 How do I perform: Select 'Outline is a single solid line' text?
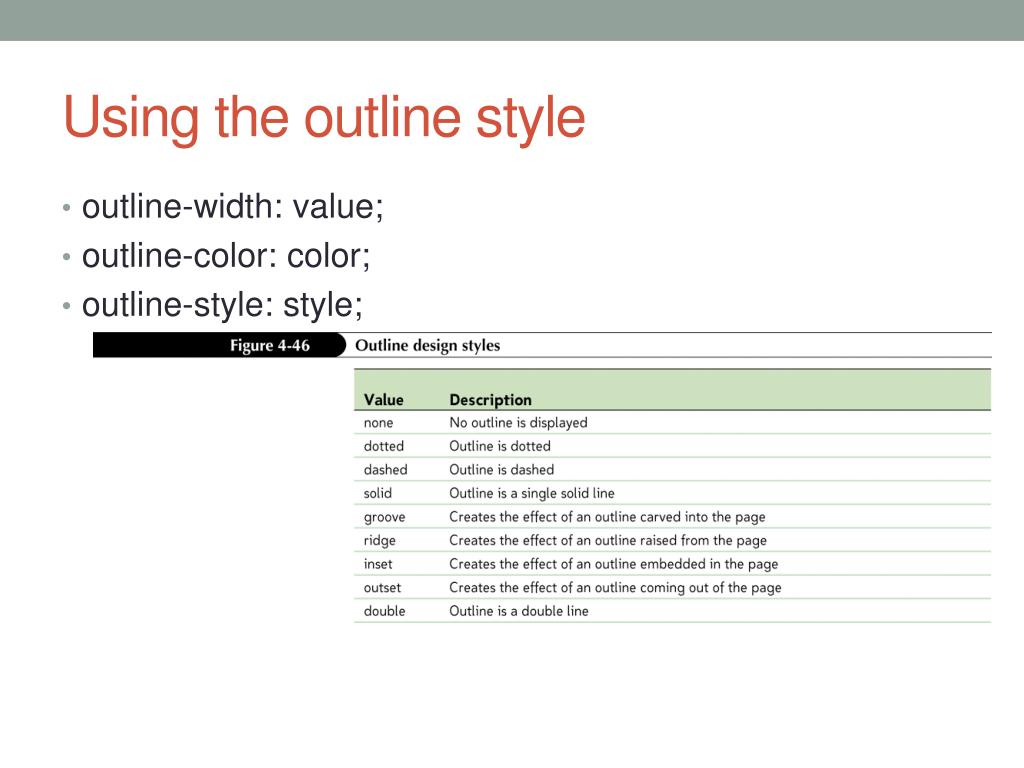click(x=532, y=494)
